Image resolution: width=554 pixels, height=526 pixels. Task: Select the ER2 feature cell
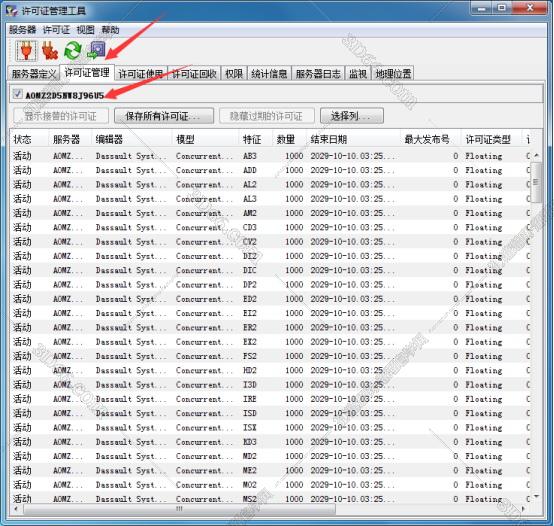point(249,327)
